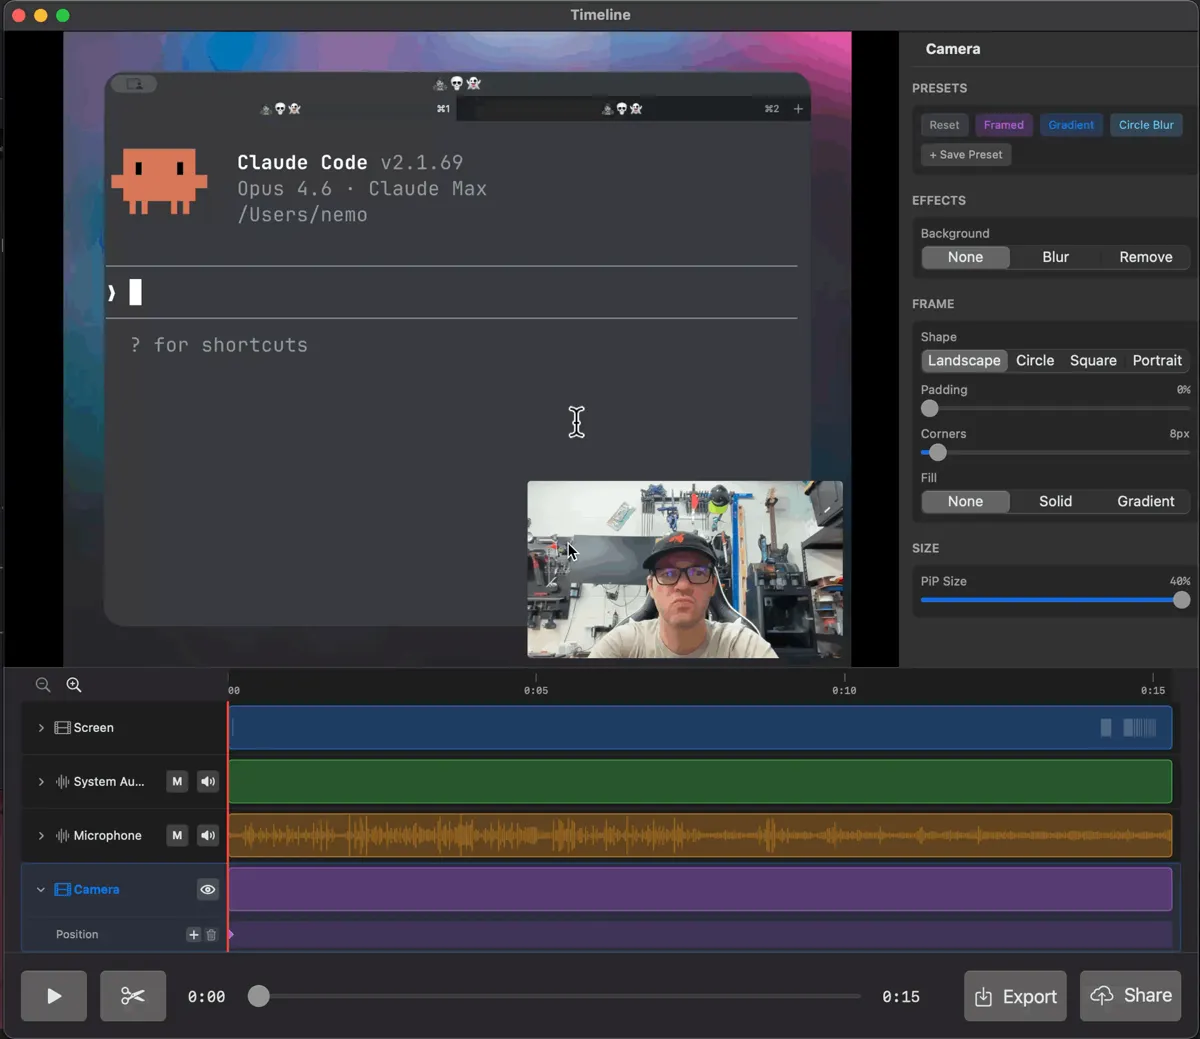The width and height of the screenshot is (1200, 1039).
Task: Click the Screen track film icon
Action: (62, 728)
